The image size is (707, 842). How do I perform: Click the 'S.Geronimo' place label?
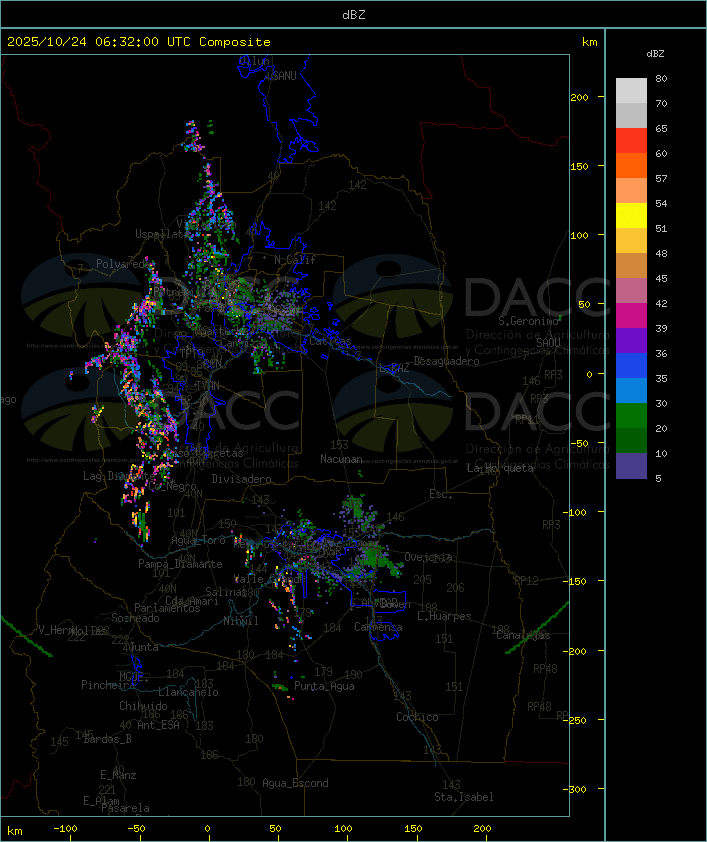[528, 321]
